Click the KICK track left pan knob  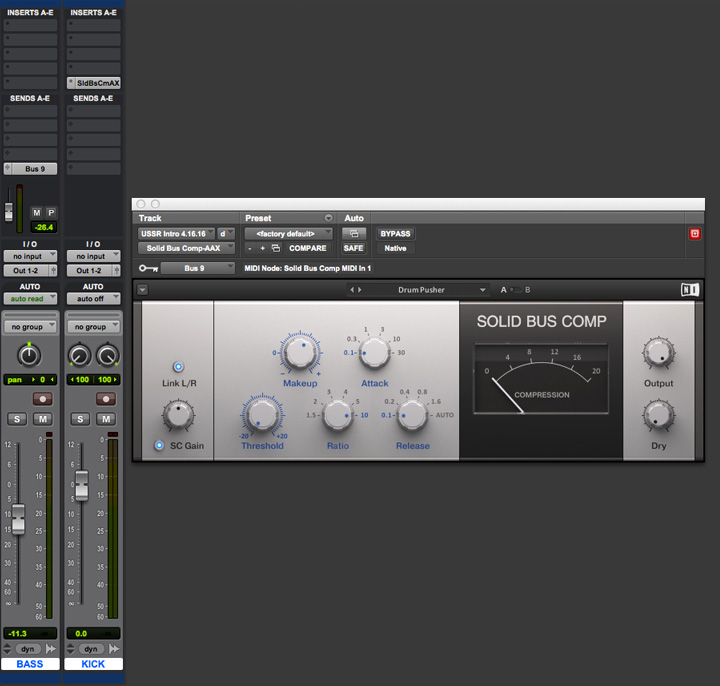[x=79, y=356]
